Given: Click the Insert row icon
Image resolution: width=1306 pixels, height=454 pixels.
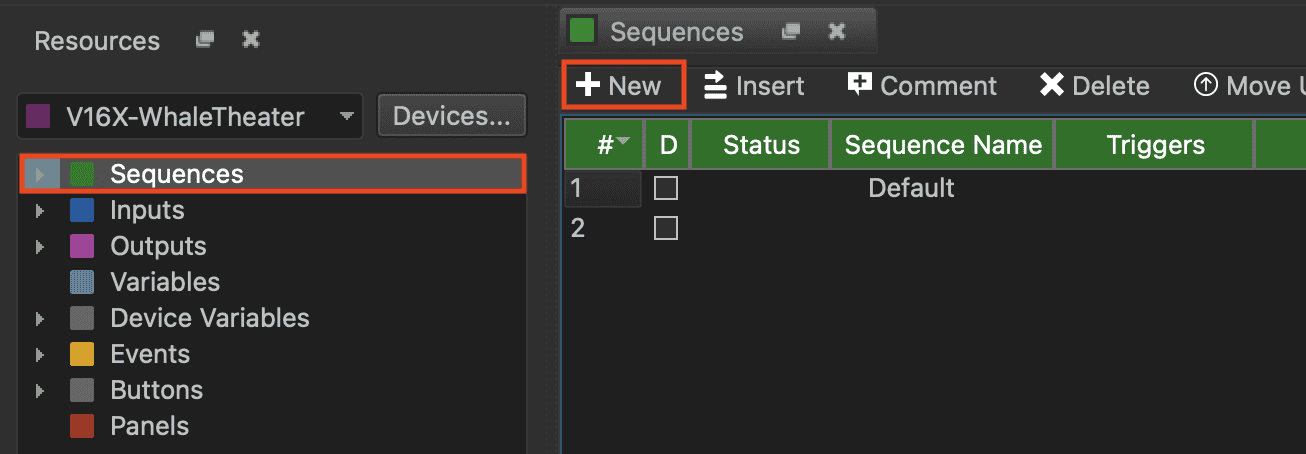Looking at the screenshot, I should [x=715, y=85].
